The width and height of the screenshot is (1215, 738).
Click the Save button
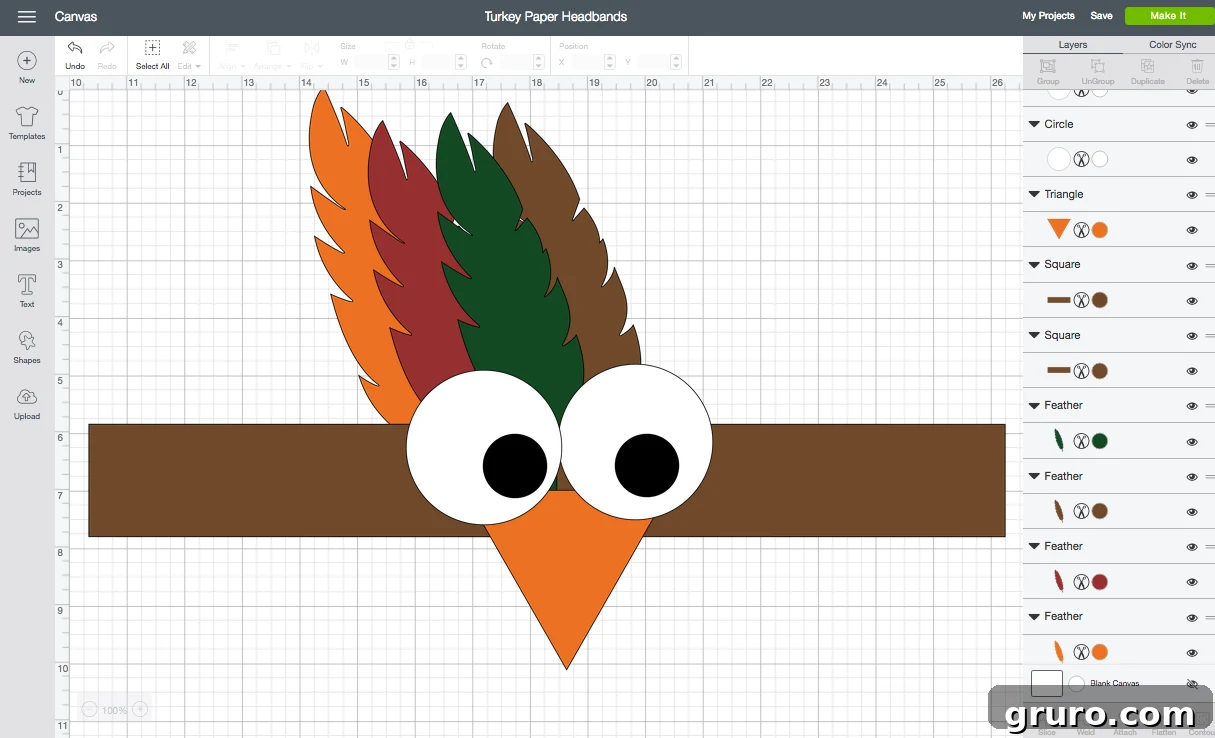point(1101,16)
